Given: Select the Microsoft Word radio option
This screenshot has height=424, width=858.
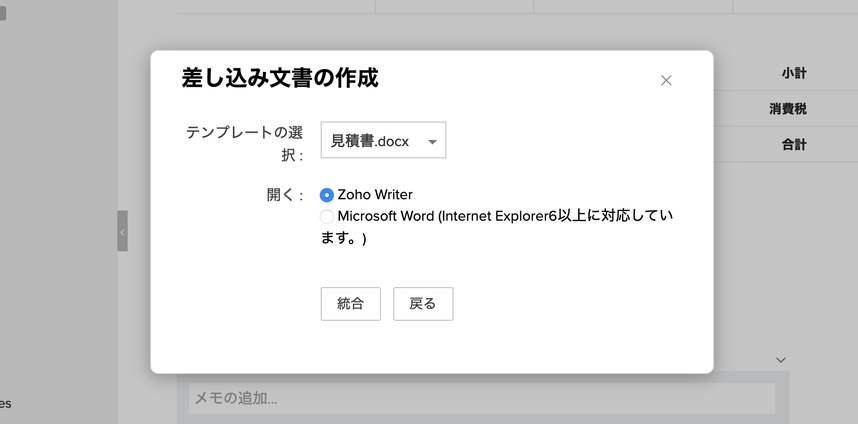Looking at the screenshot, I should point(327,217).
